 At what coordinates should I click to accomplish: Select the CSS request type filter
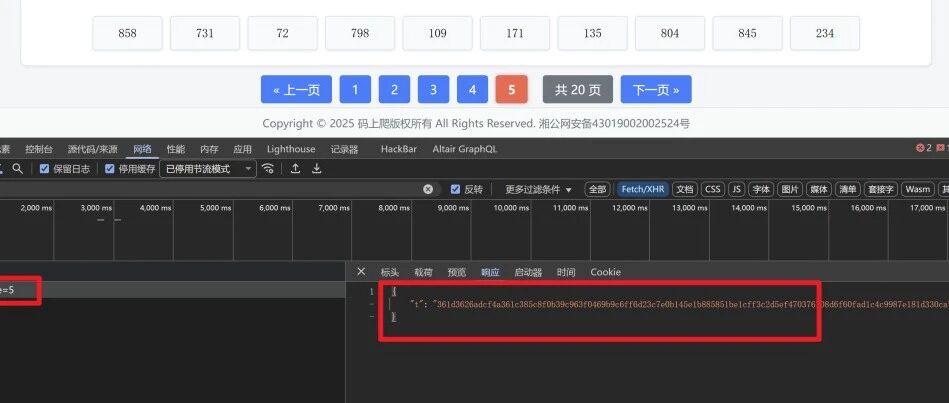(713, 189)
